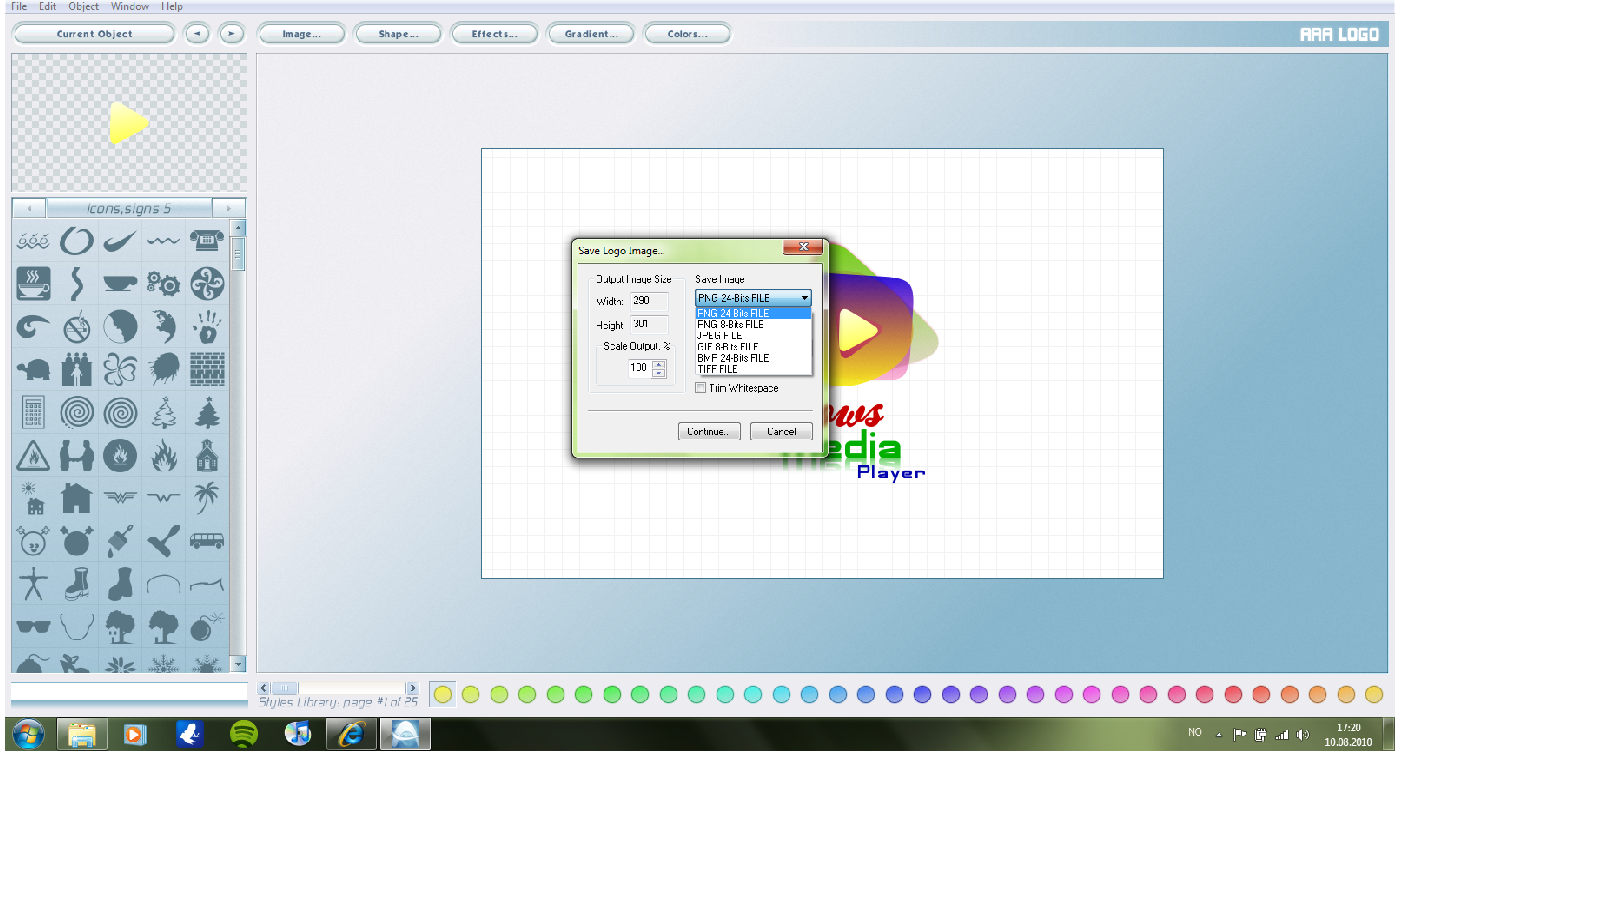The width and height of the screenshot is (1600, 900).
Task: Go to next icon library category
Action: [229, 208]
